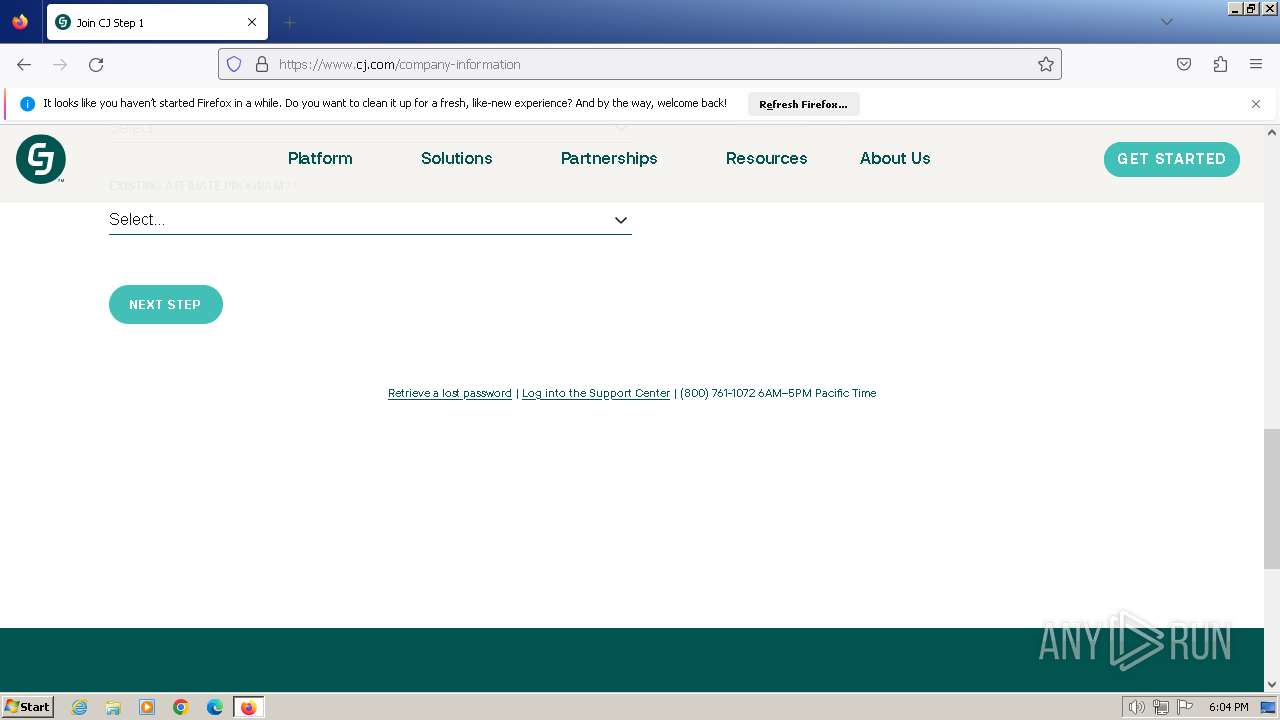Screen dimensions: 1280x720
Task: Click the Refresh Firefox... button
Action: [803, 104]
